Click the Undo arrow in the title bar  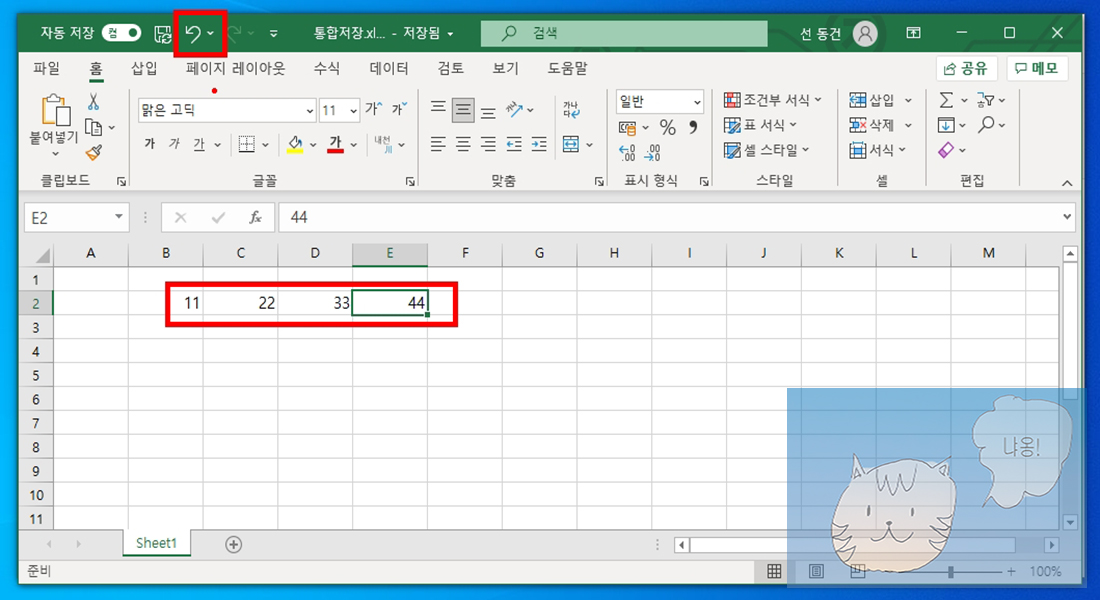click(x=193, y=33)
